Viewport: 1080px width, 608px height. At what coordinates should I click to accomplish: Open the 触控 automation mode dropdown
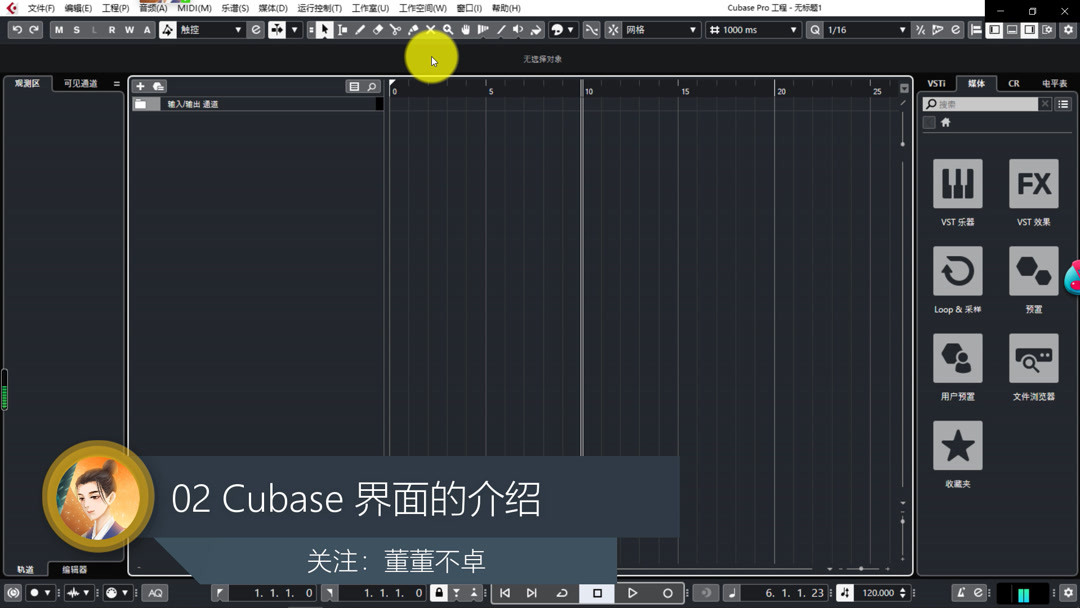pos(210,29)
